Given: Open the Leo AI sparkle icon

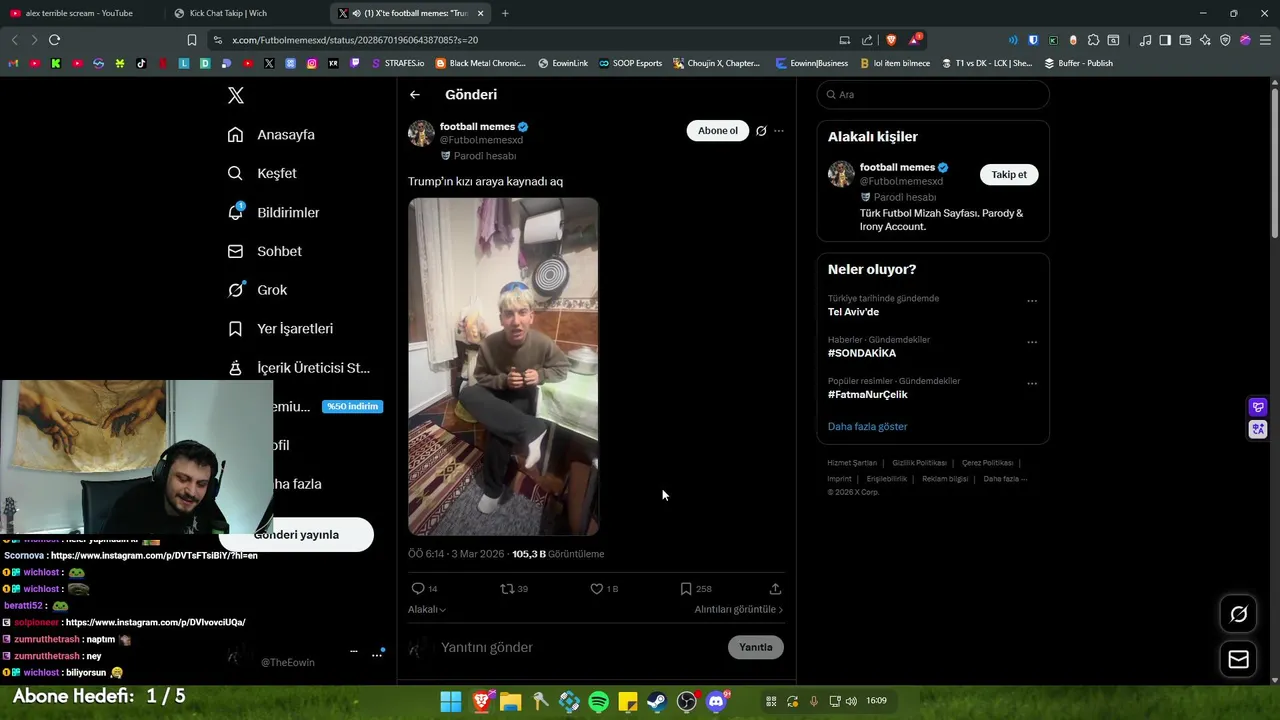Looking at the screenshot, I should 1205,40.
